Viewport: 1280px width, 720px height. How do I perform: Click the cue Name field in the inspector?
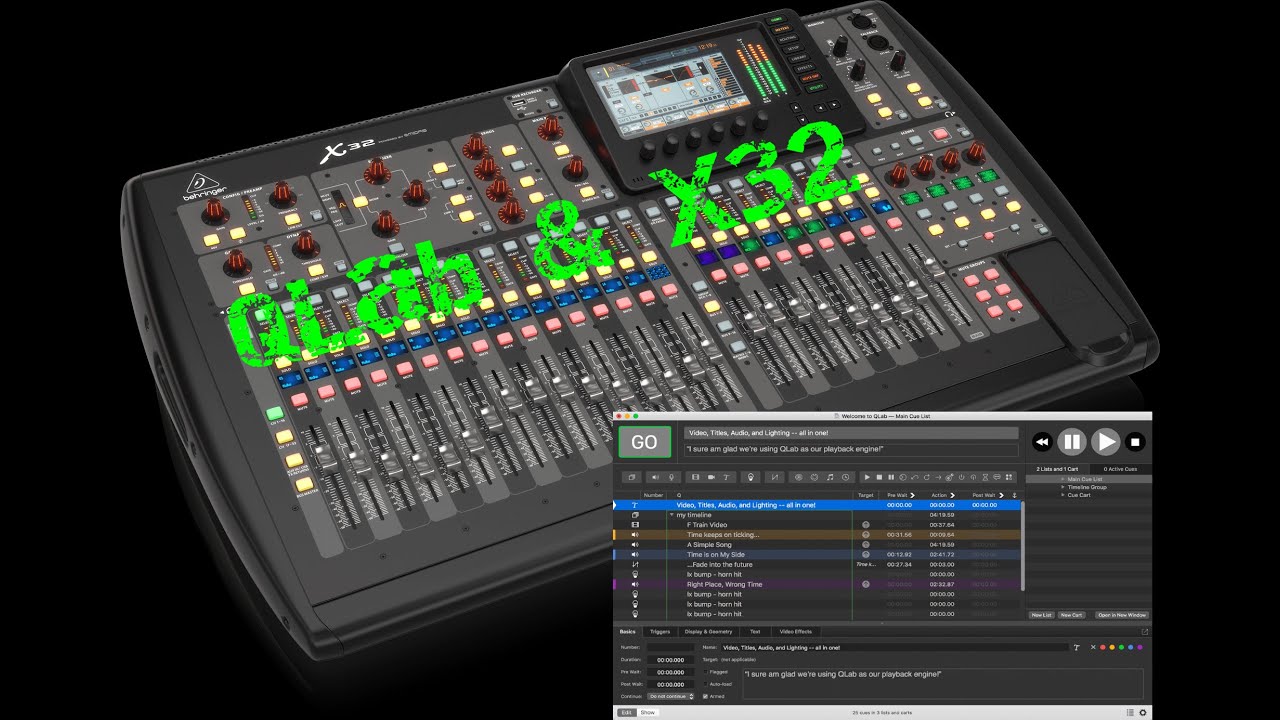tap(895, 647)
